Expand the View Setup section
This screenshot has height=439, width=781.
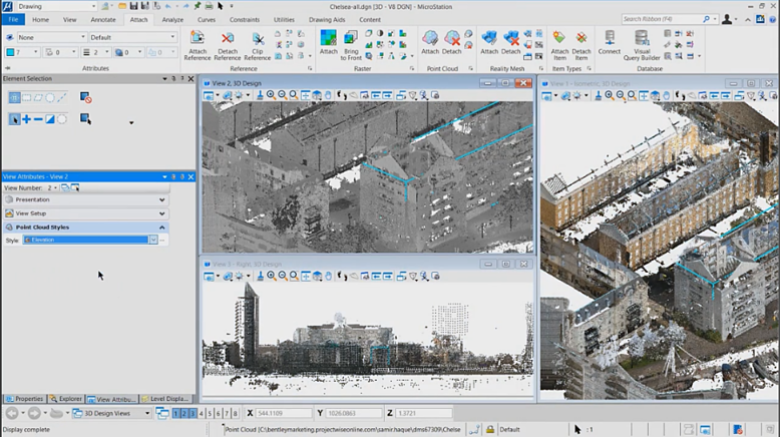point(85,213)
